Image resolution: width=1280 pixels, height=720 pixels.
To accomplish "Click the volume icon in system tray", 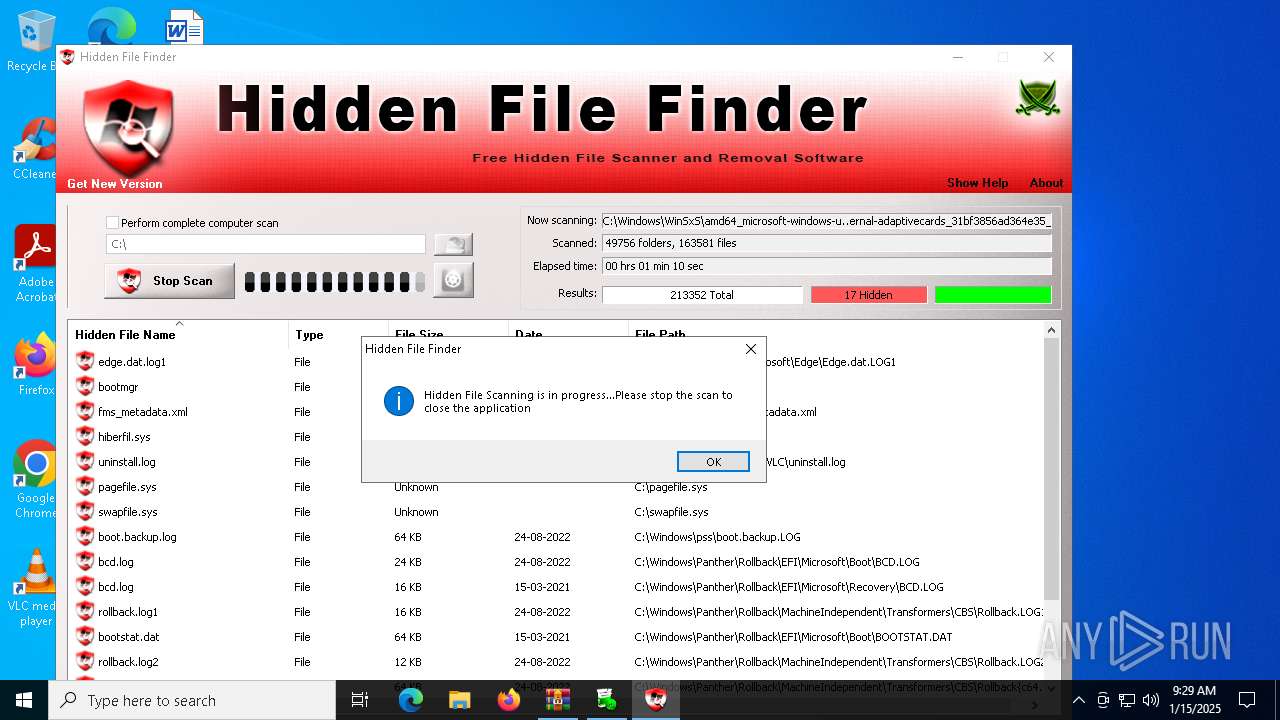I will coord(1151,700).
